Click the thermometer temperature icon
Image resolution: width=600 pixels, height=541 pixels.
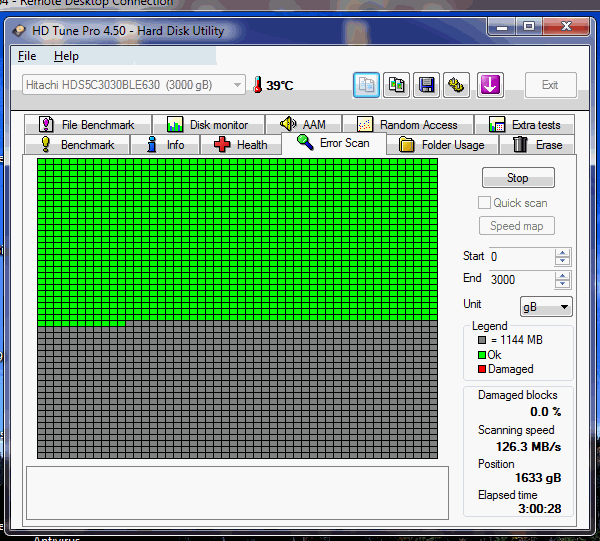258,85
